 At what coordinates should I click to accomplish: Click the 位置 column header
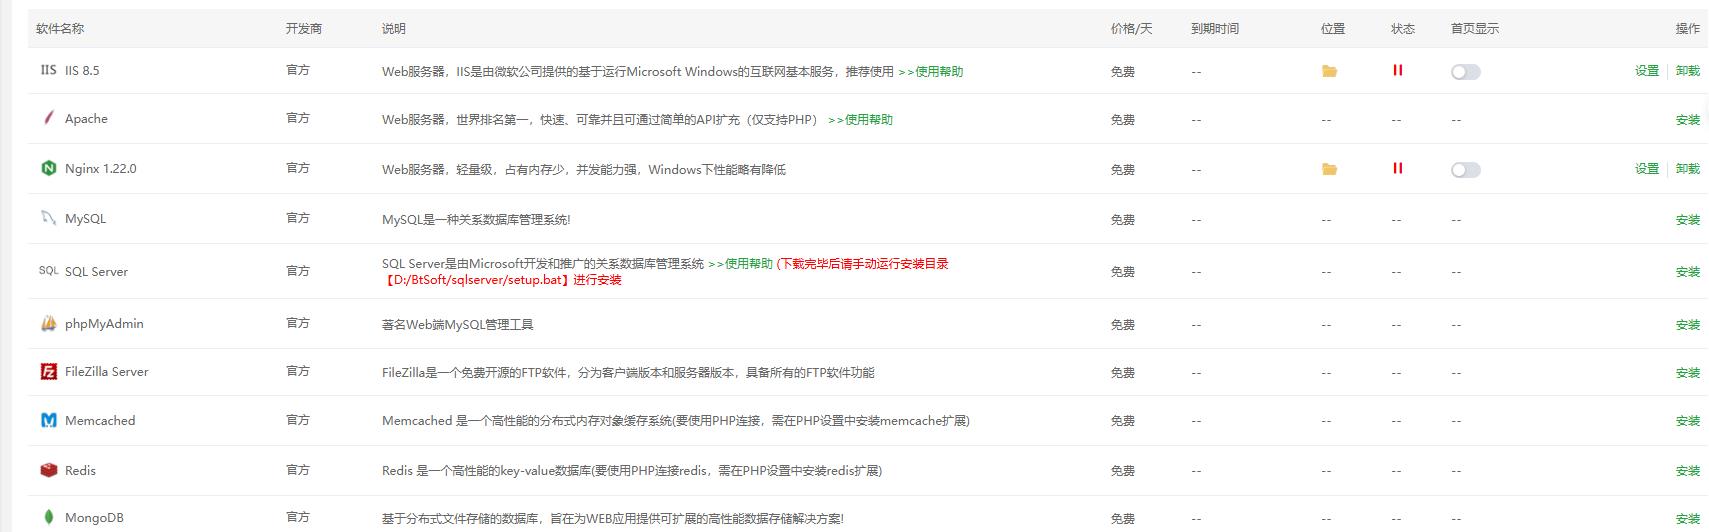1333,29
